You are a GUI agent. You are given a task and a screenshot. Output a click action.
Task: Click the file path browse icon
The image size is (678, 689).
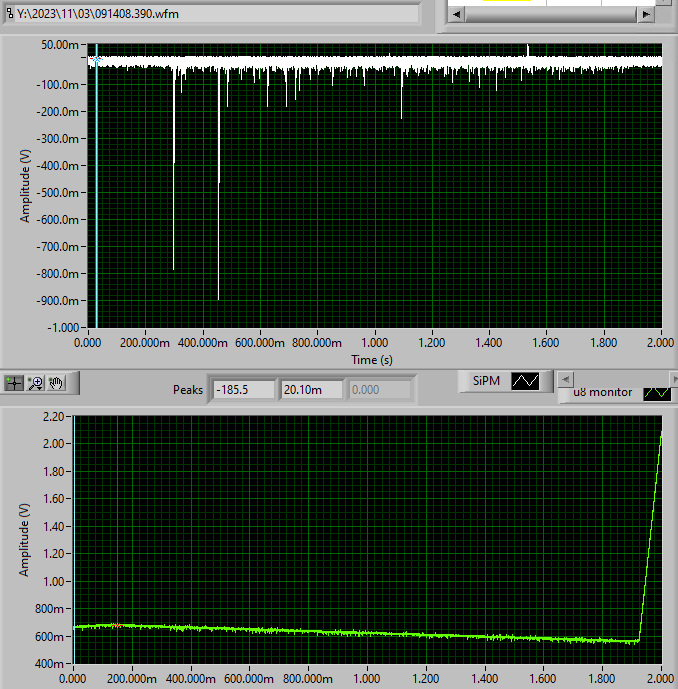pyautogui.click(x=9, y=13)
